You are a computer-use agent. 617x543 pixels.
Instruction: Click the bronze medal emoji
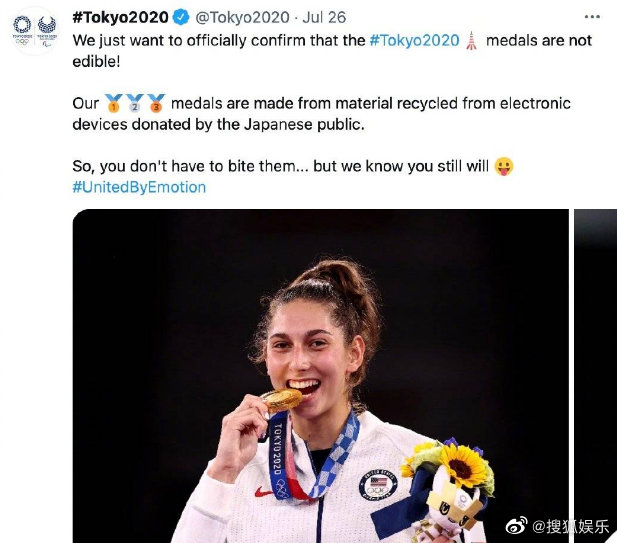click(156, 103)
